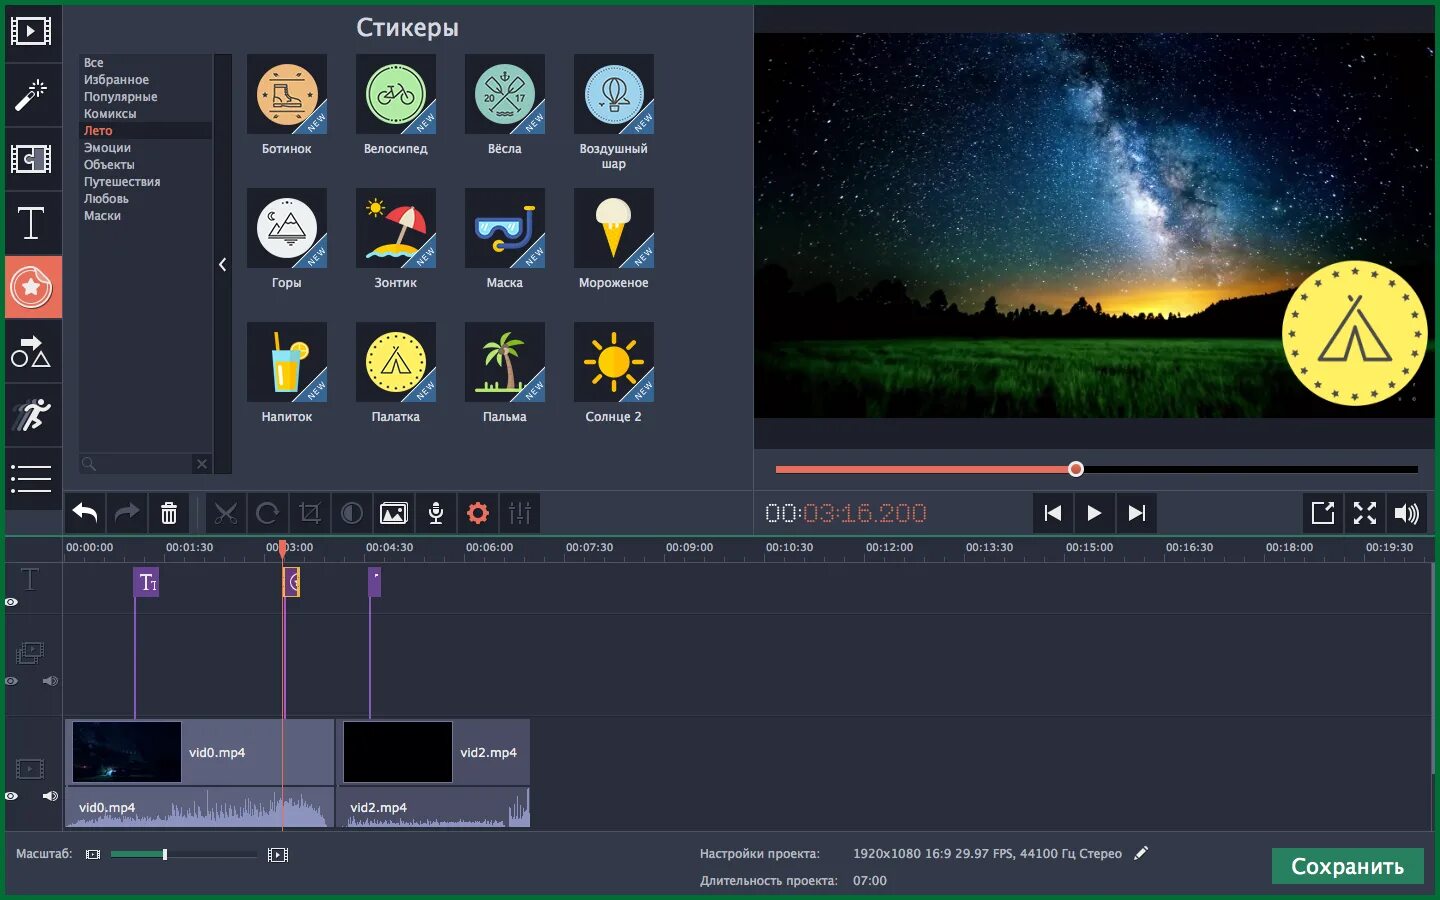Image resolution: width=1440 pixels, height=900 pixels.
Task: Click the preview seek bar handle
Action: tap(1076, 469)
